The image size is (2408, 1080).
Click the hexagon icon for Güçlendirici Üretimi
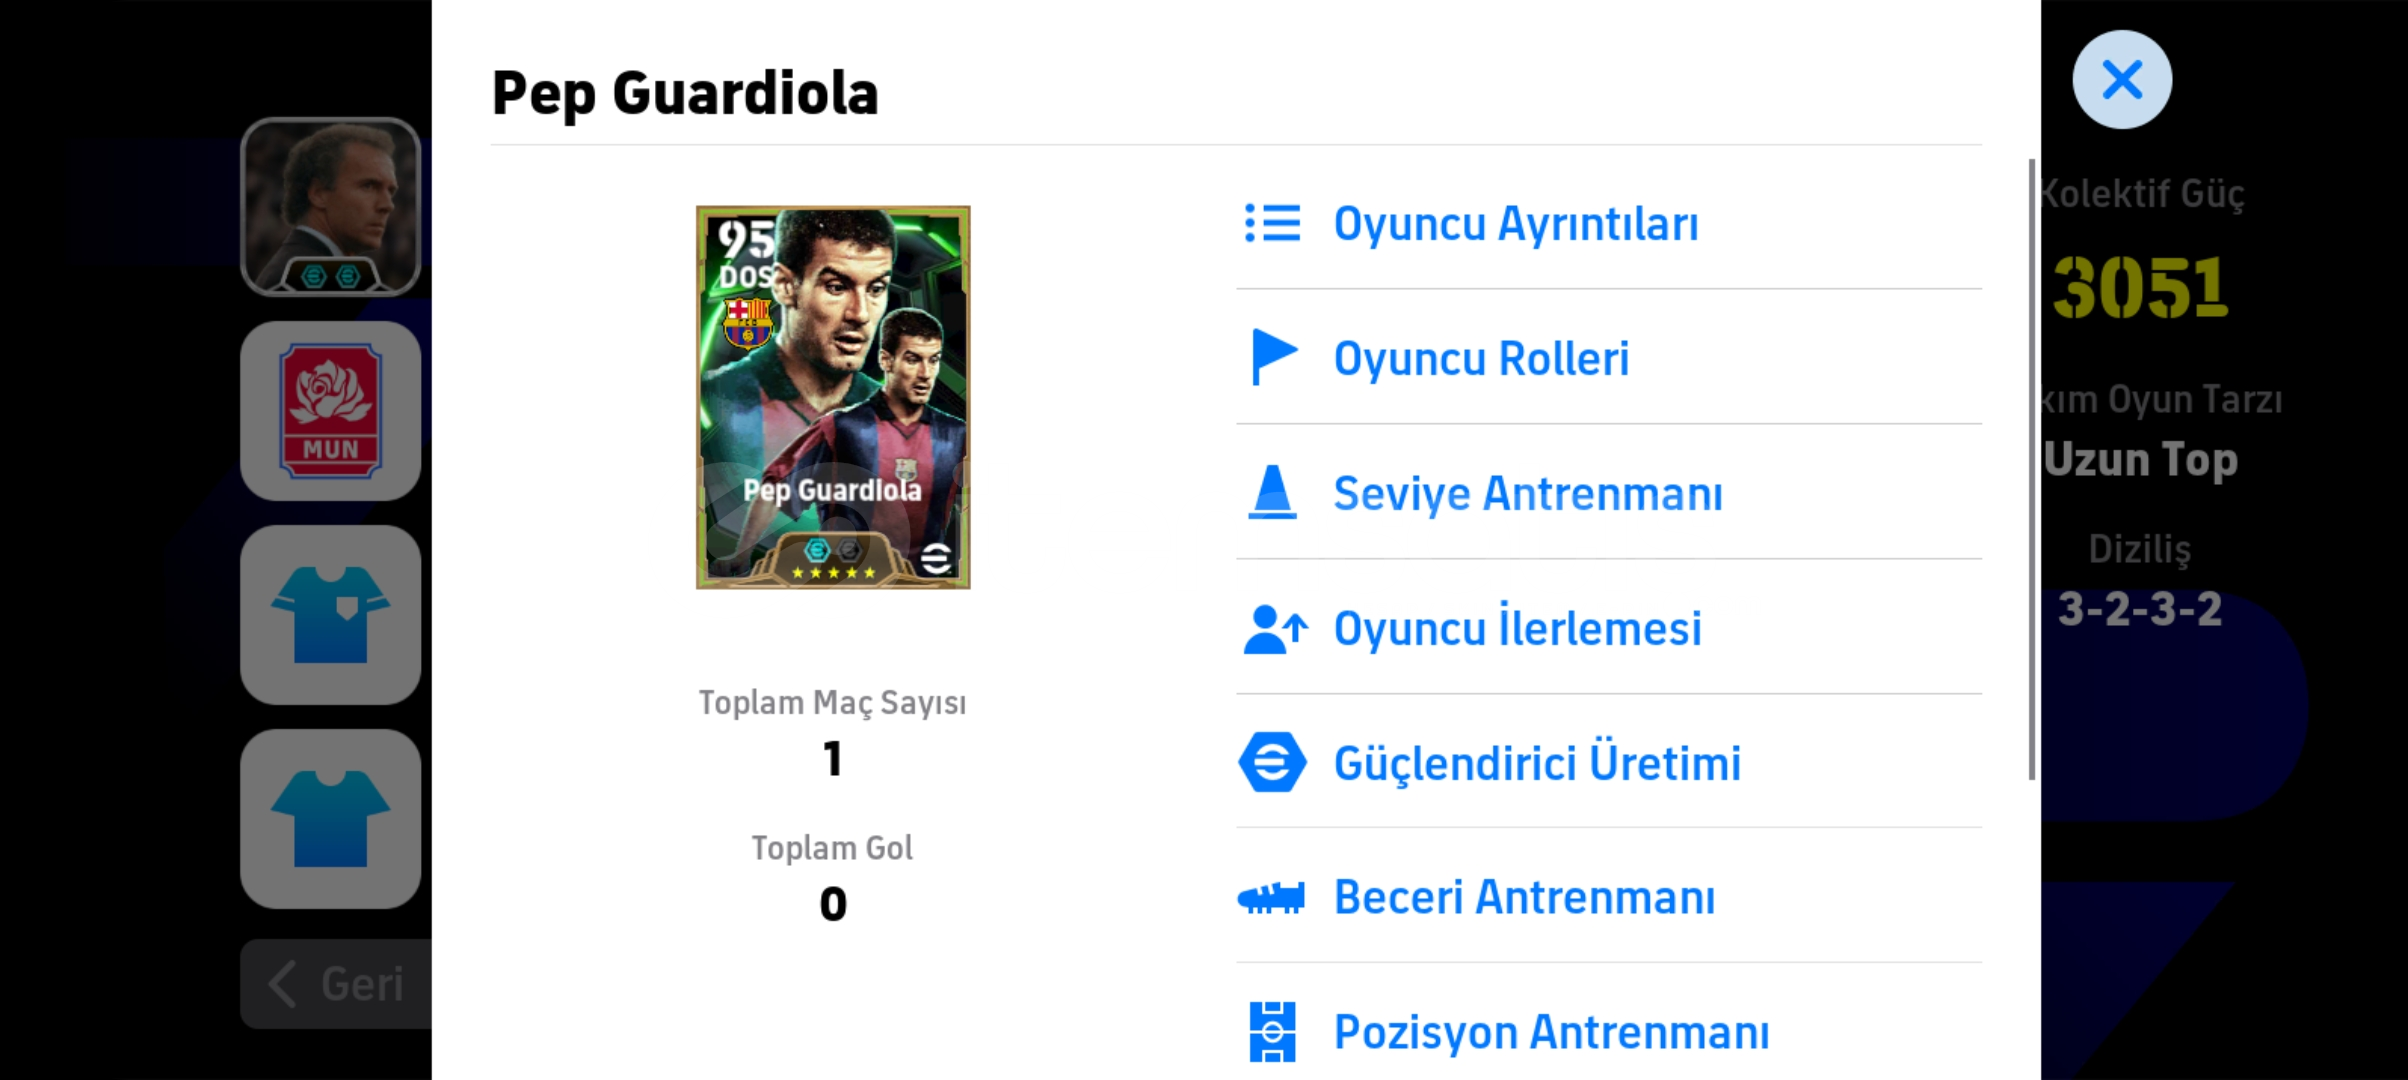click(1272, 762)
